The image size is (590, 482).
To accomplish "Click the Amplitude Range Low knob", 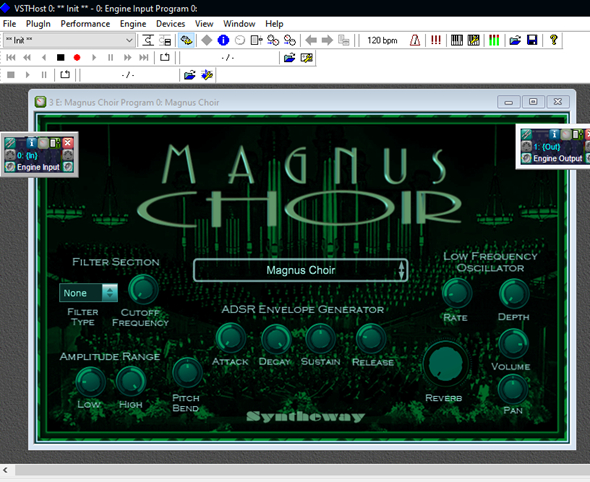I will point(90,382).
